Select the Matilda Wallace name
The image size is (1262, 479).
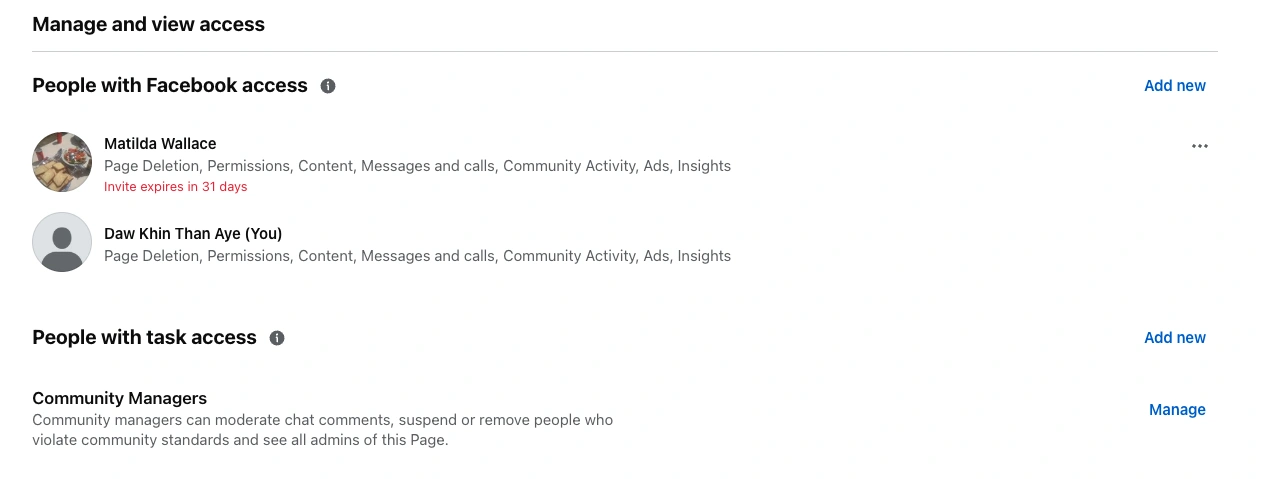(x=160, y=144)
